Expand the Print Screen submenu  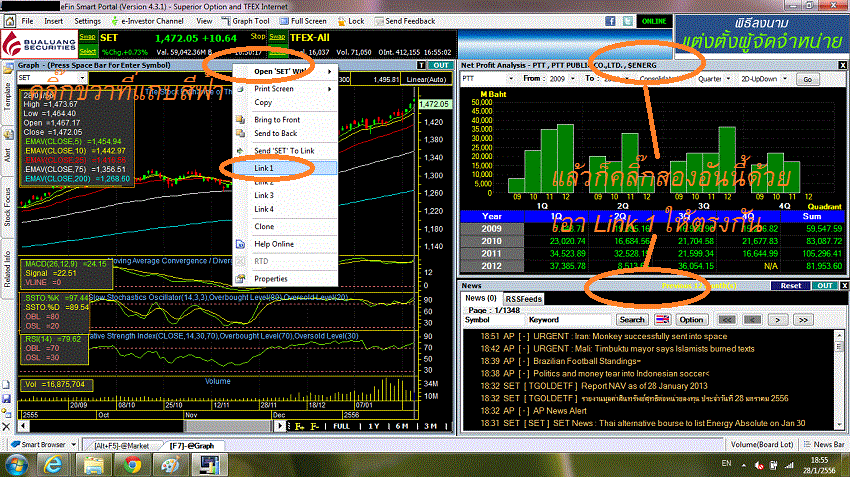(x=285, y=88)
